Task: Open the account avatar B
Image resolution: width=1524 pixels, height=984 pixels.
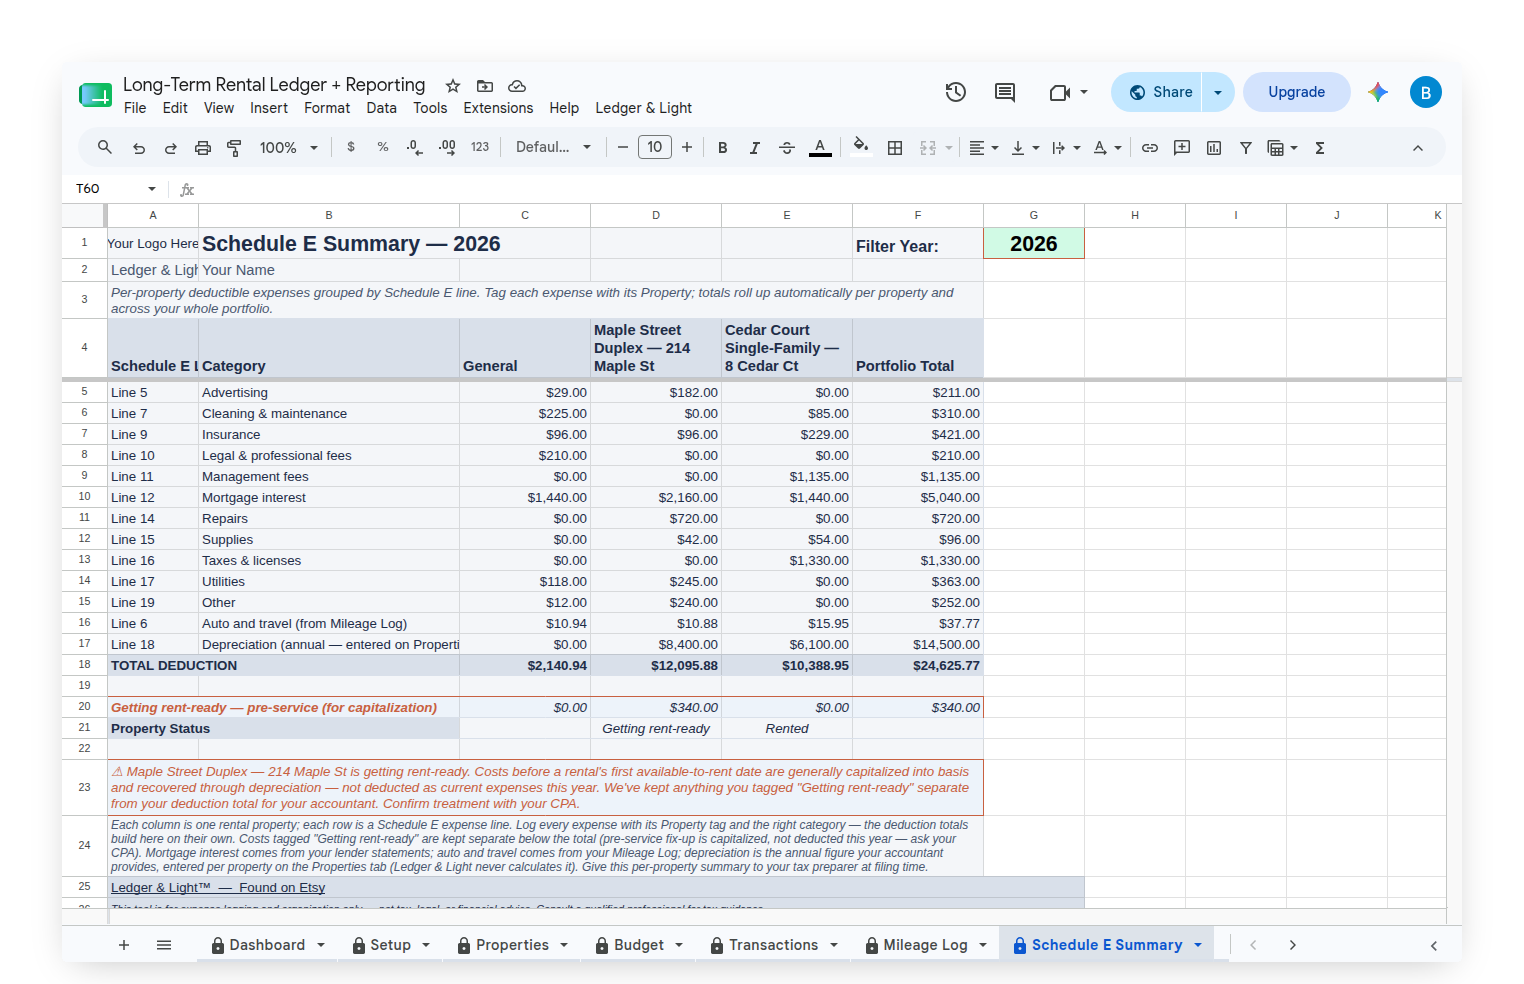Action: 1426,92
